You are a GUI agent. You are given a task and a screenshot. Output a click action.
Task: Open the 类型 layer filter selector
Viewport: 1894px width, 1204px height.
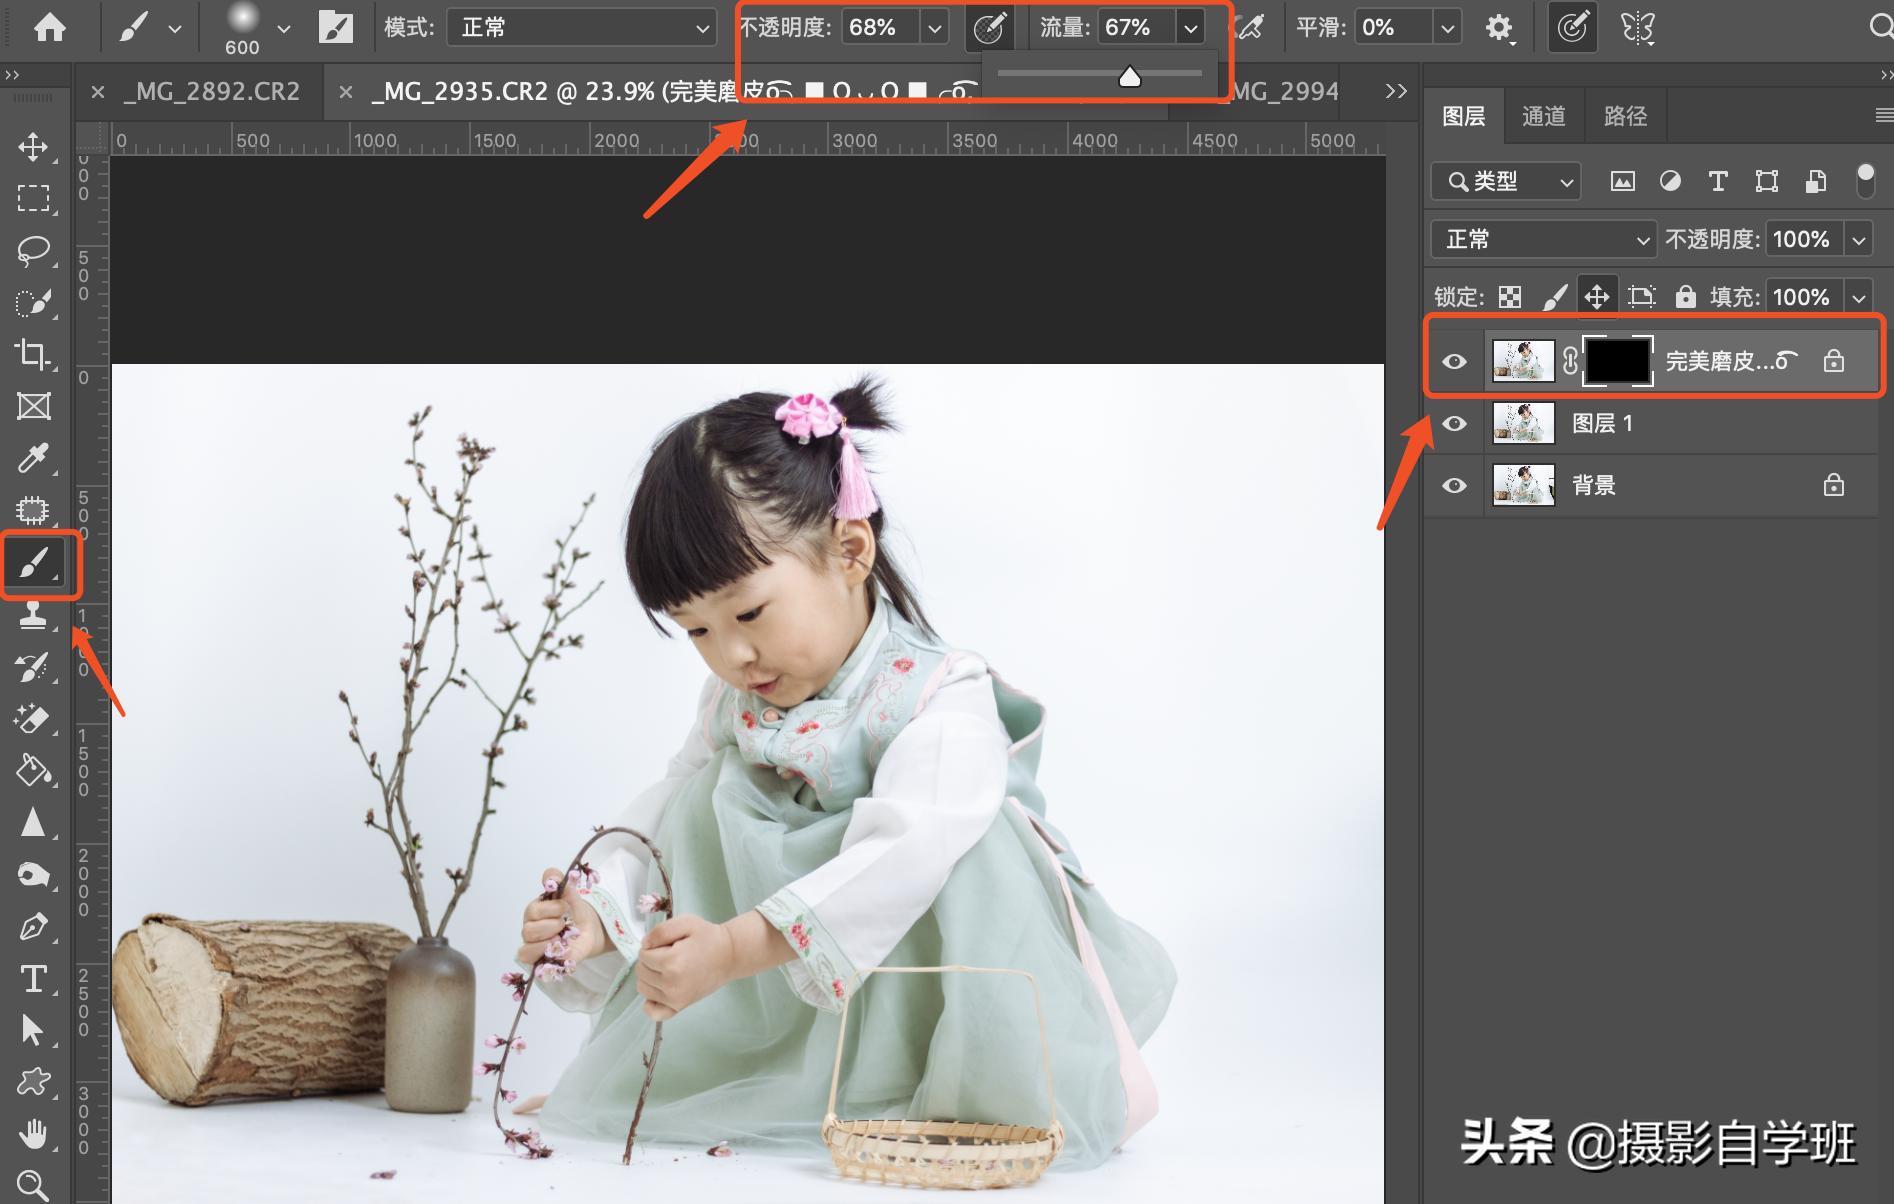pos(1504,181)
